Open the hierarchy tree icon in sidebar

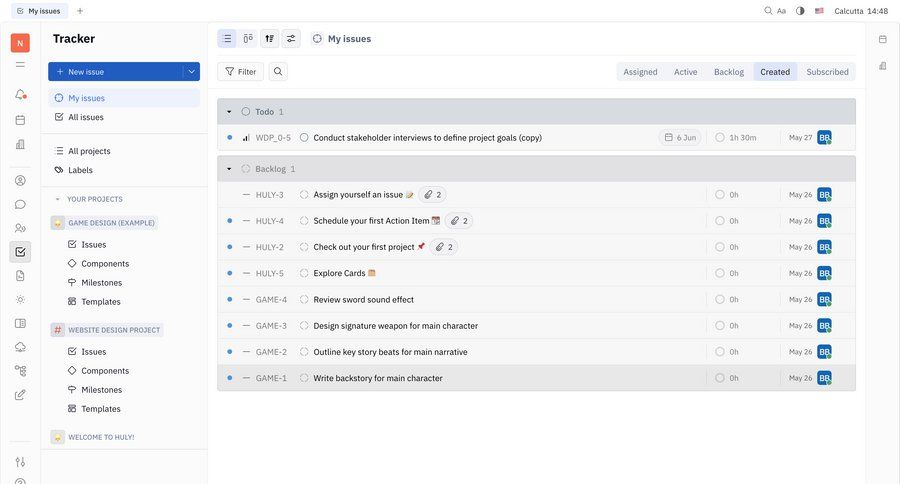[20, 371]
